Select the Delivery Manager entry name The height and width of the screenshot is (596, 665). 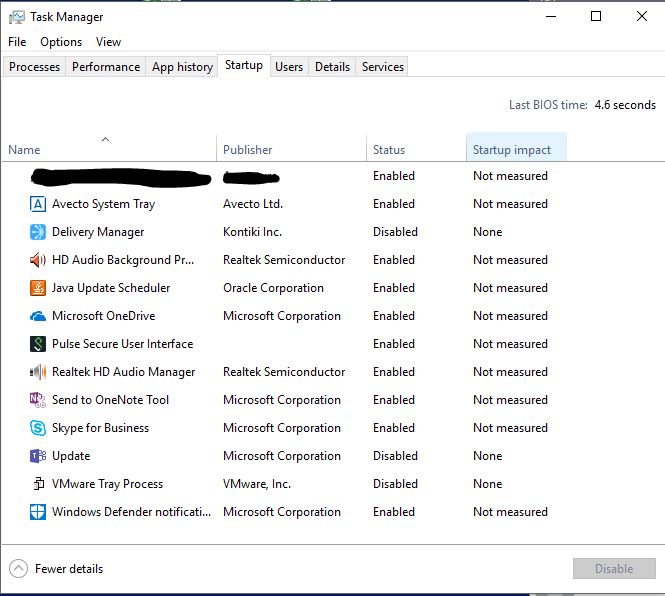(98, 232)
